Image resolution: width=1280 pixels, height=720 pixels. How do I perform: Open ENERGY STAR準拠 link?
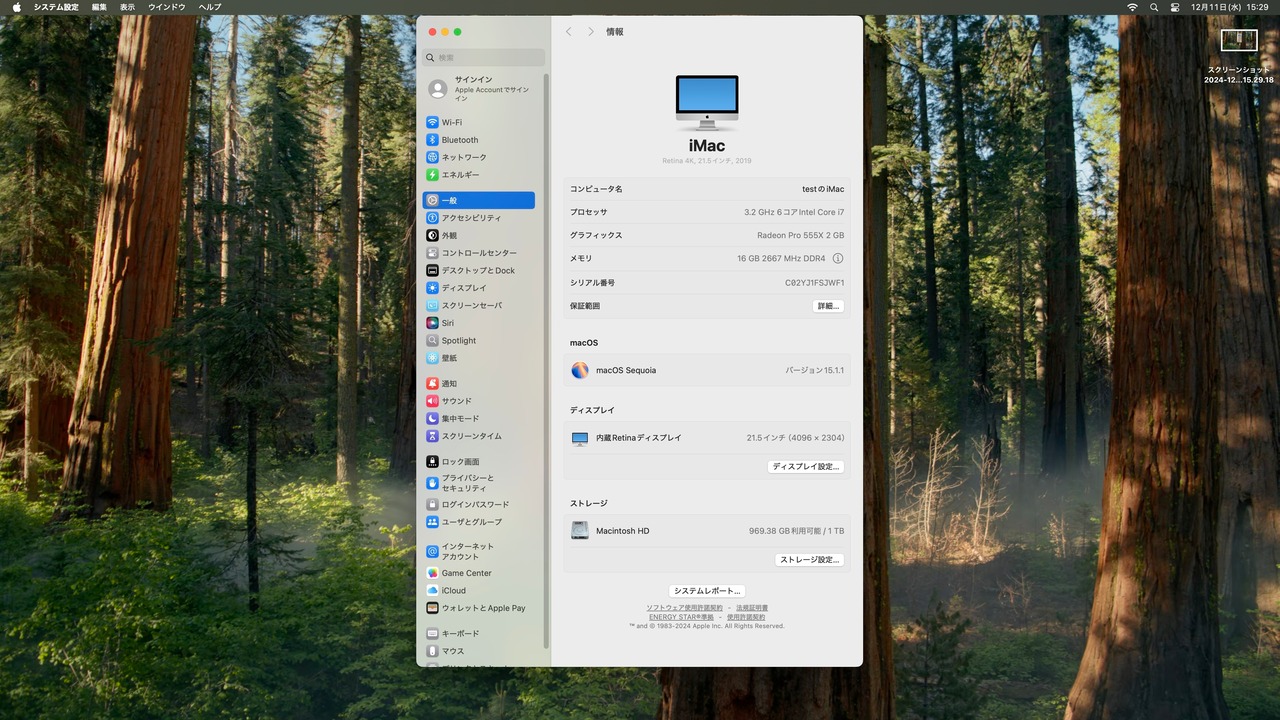pos(681,617)
